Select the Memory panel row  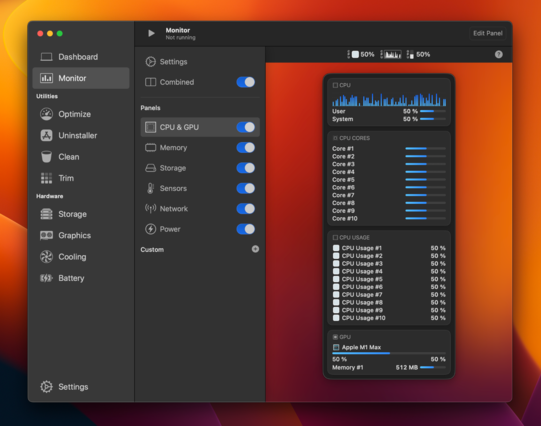(200, 148)
